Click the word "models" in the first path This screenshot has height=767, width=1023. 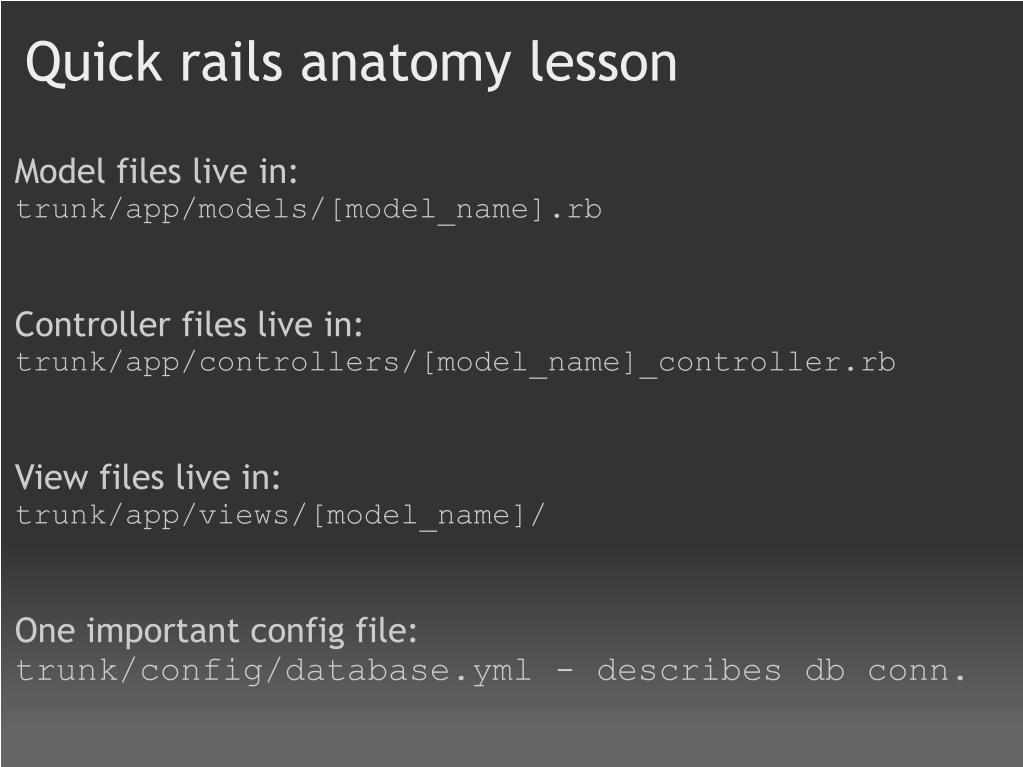pyautogui.click(x=252, y=210)
